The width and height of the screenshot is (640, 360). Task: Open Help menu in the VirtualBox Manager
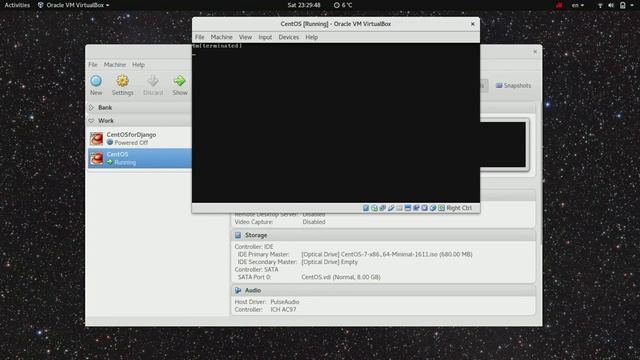pyautogui.click(x=138, y=65)
